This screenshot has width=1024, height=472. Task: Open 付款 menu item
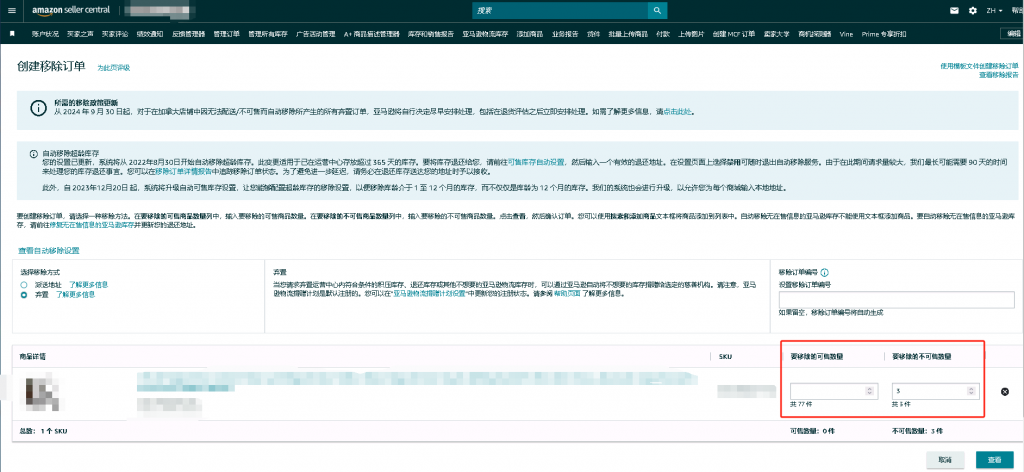click(x=663, y=34)
